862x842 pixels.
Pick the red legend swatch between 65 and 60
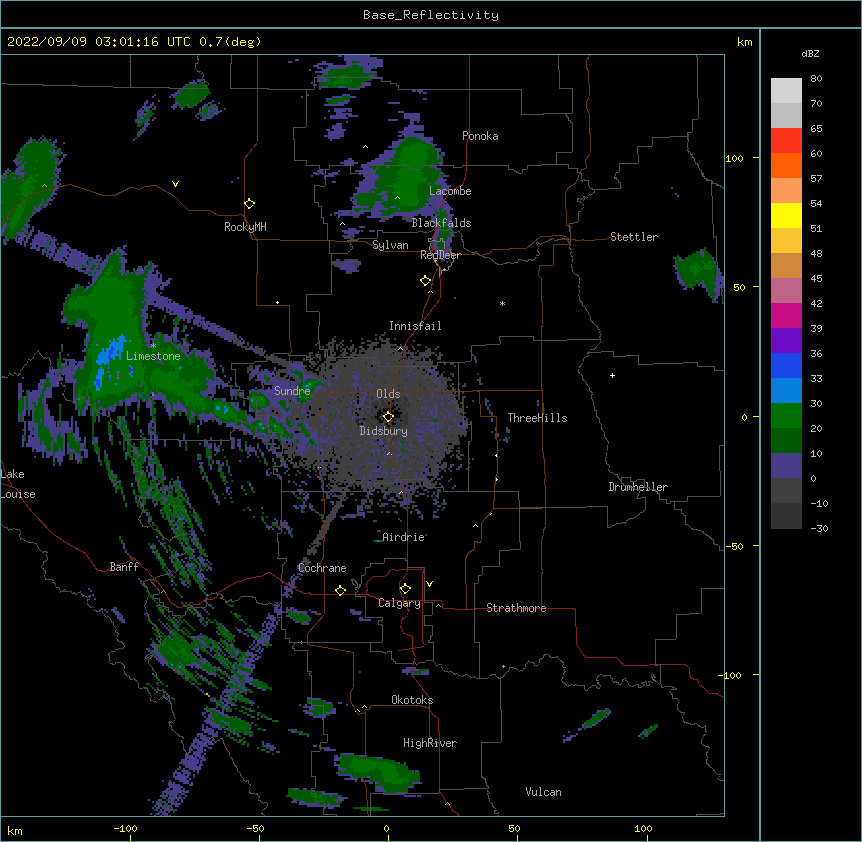[786, 140]
